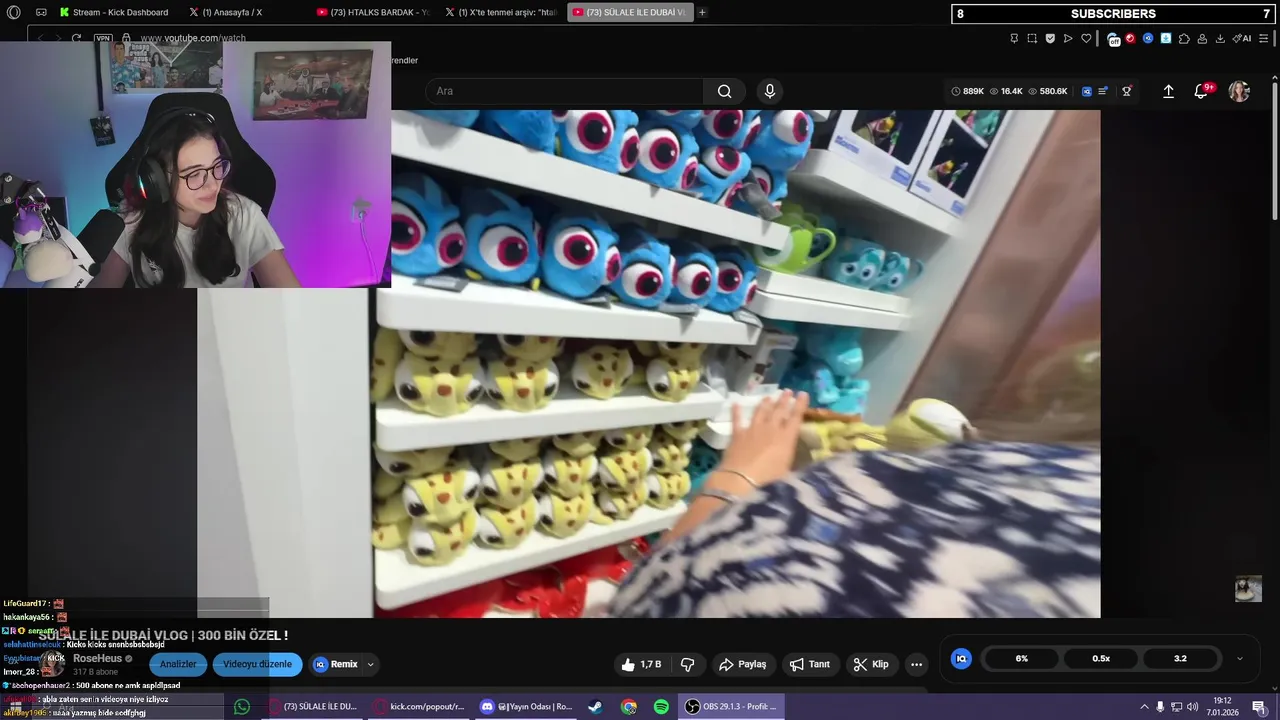The height and width of the screenshot is (720, 1280).
Task: Open a new browser tab
Action: point(702,12)
